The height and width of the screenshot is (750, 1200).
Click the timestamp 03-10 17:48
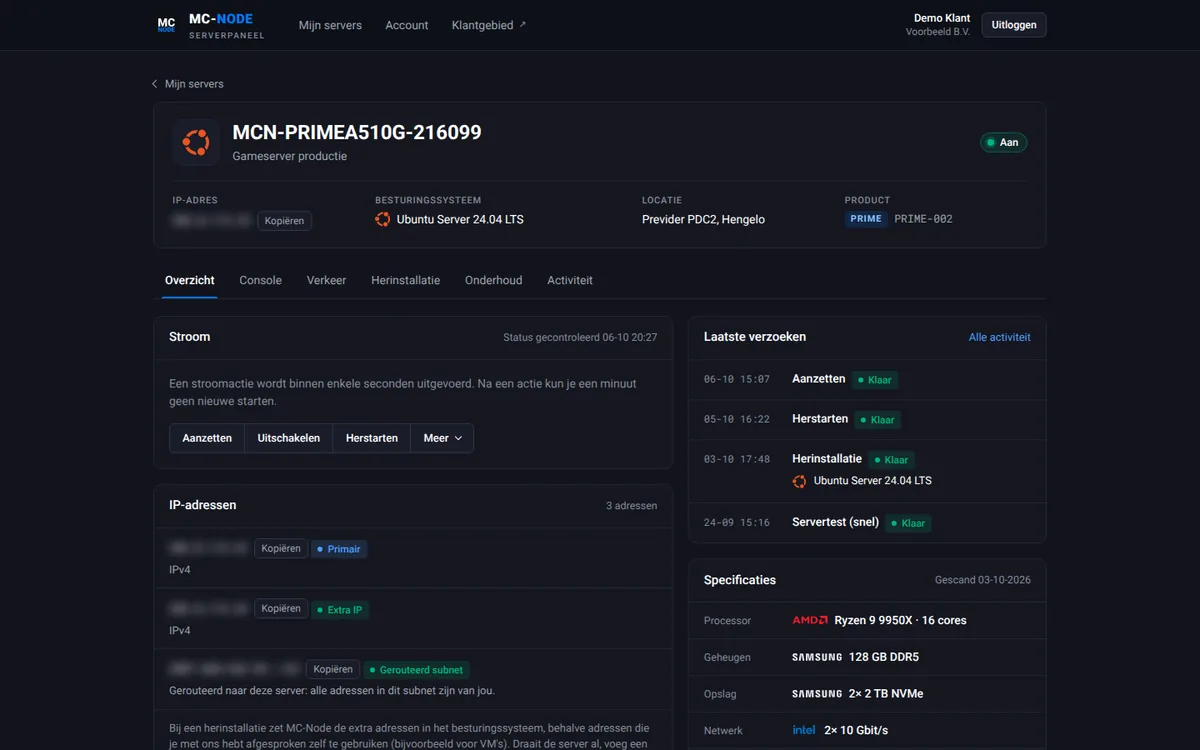pyautogui.click(x=737, y=460)
